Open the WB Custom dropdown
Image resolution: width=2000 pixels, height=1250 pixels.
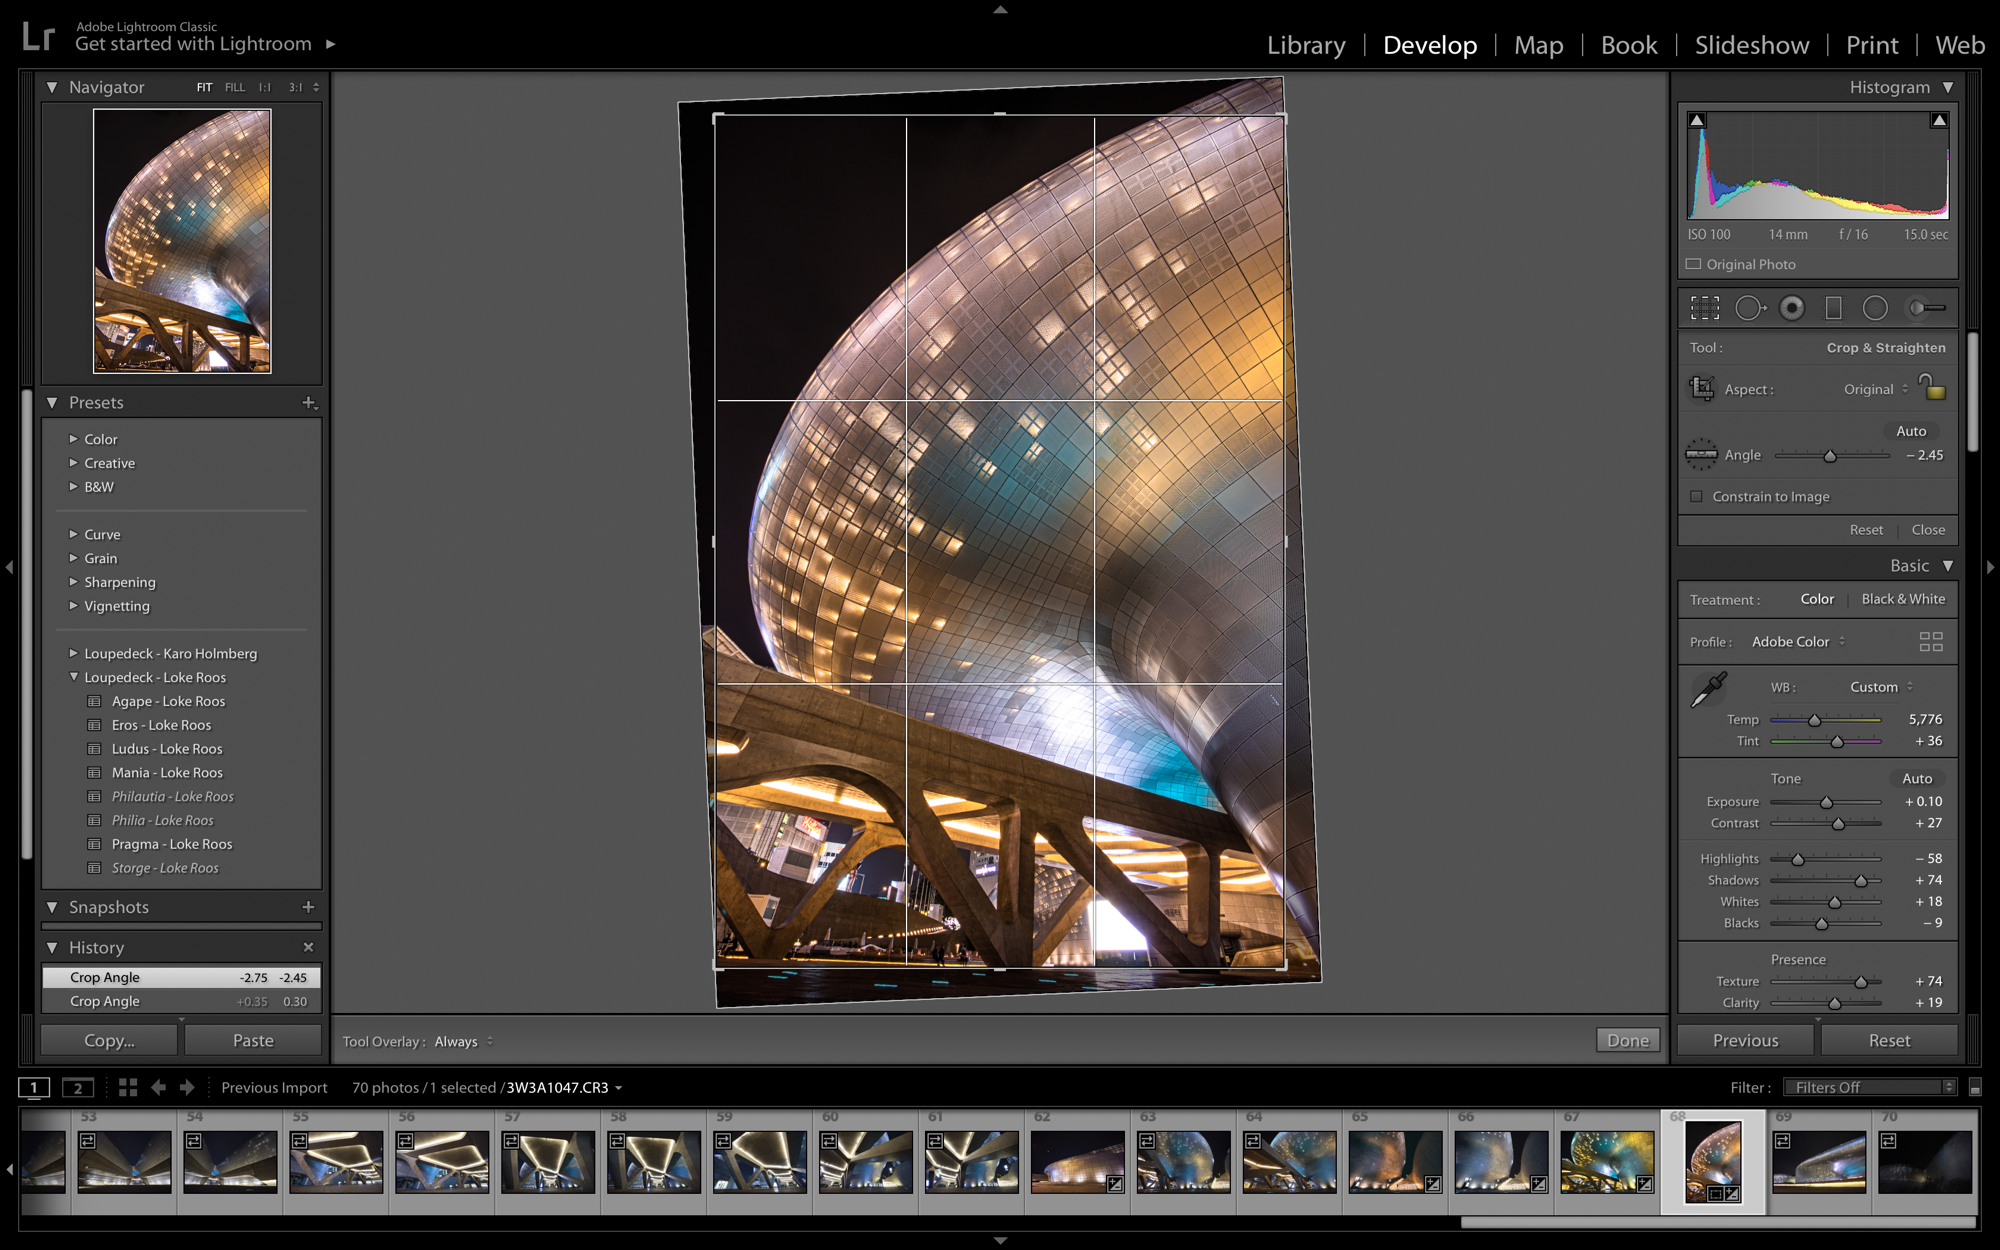point(1880,687)
